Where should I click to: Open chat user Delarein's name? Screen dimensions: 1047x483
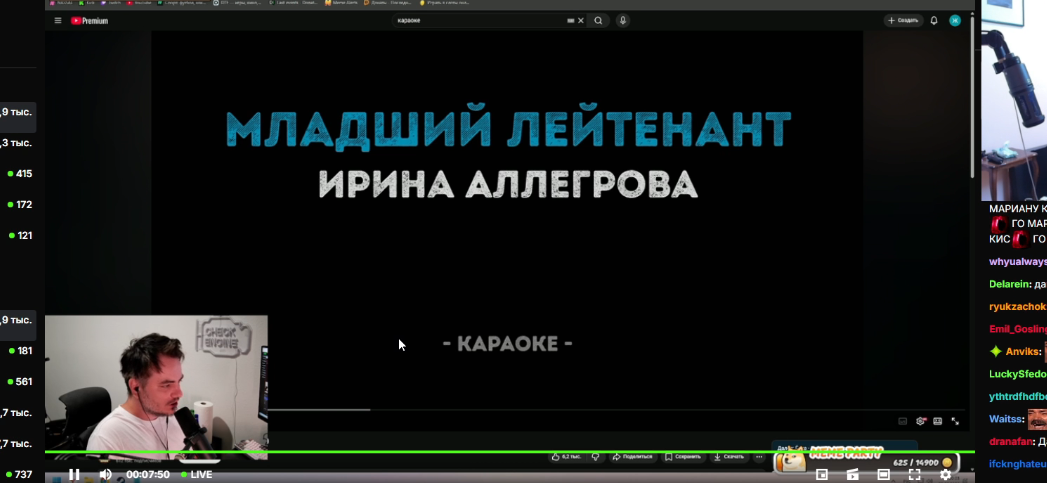pyautogui.click(x=1010, y=284)
